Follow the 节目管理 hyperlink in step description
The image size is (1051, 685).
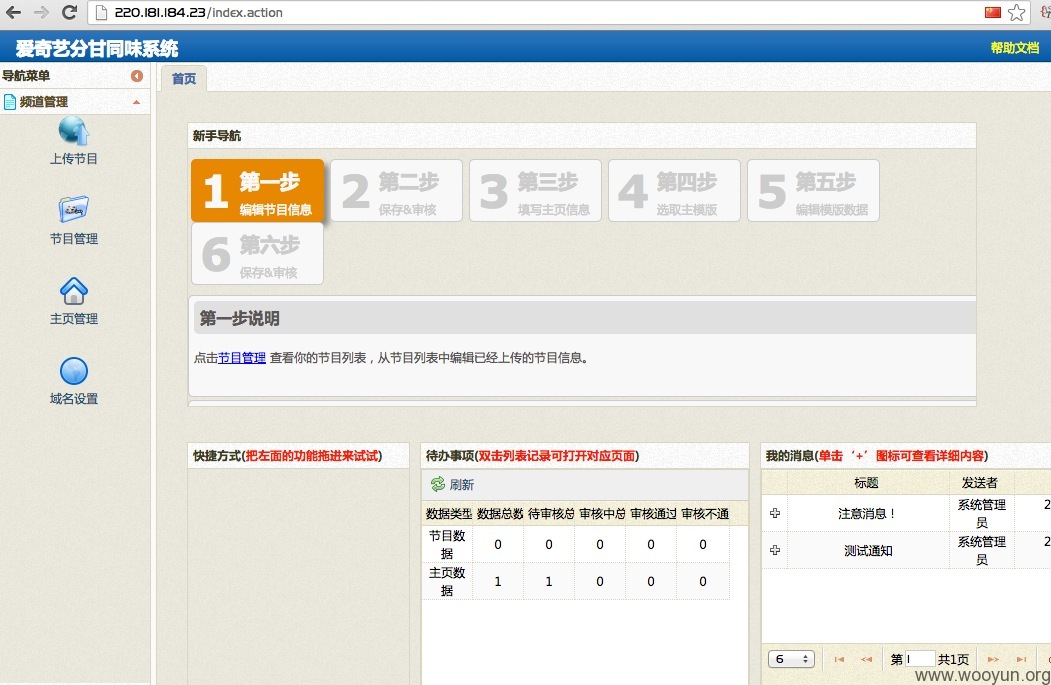[x=242, y=358]
